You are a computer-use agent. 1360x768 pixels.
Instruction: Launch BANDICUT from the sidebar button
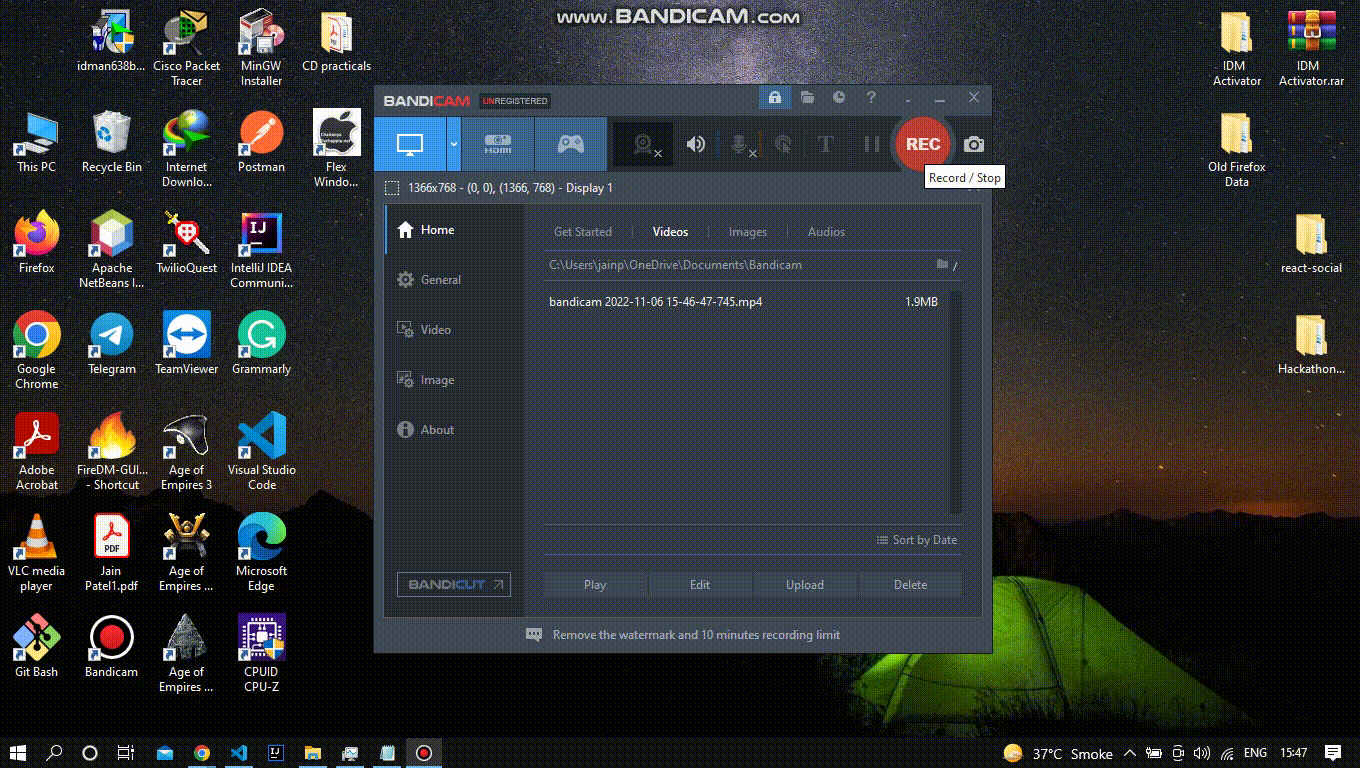(454, 584)
